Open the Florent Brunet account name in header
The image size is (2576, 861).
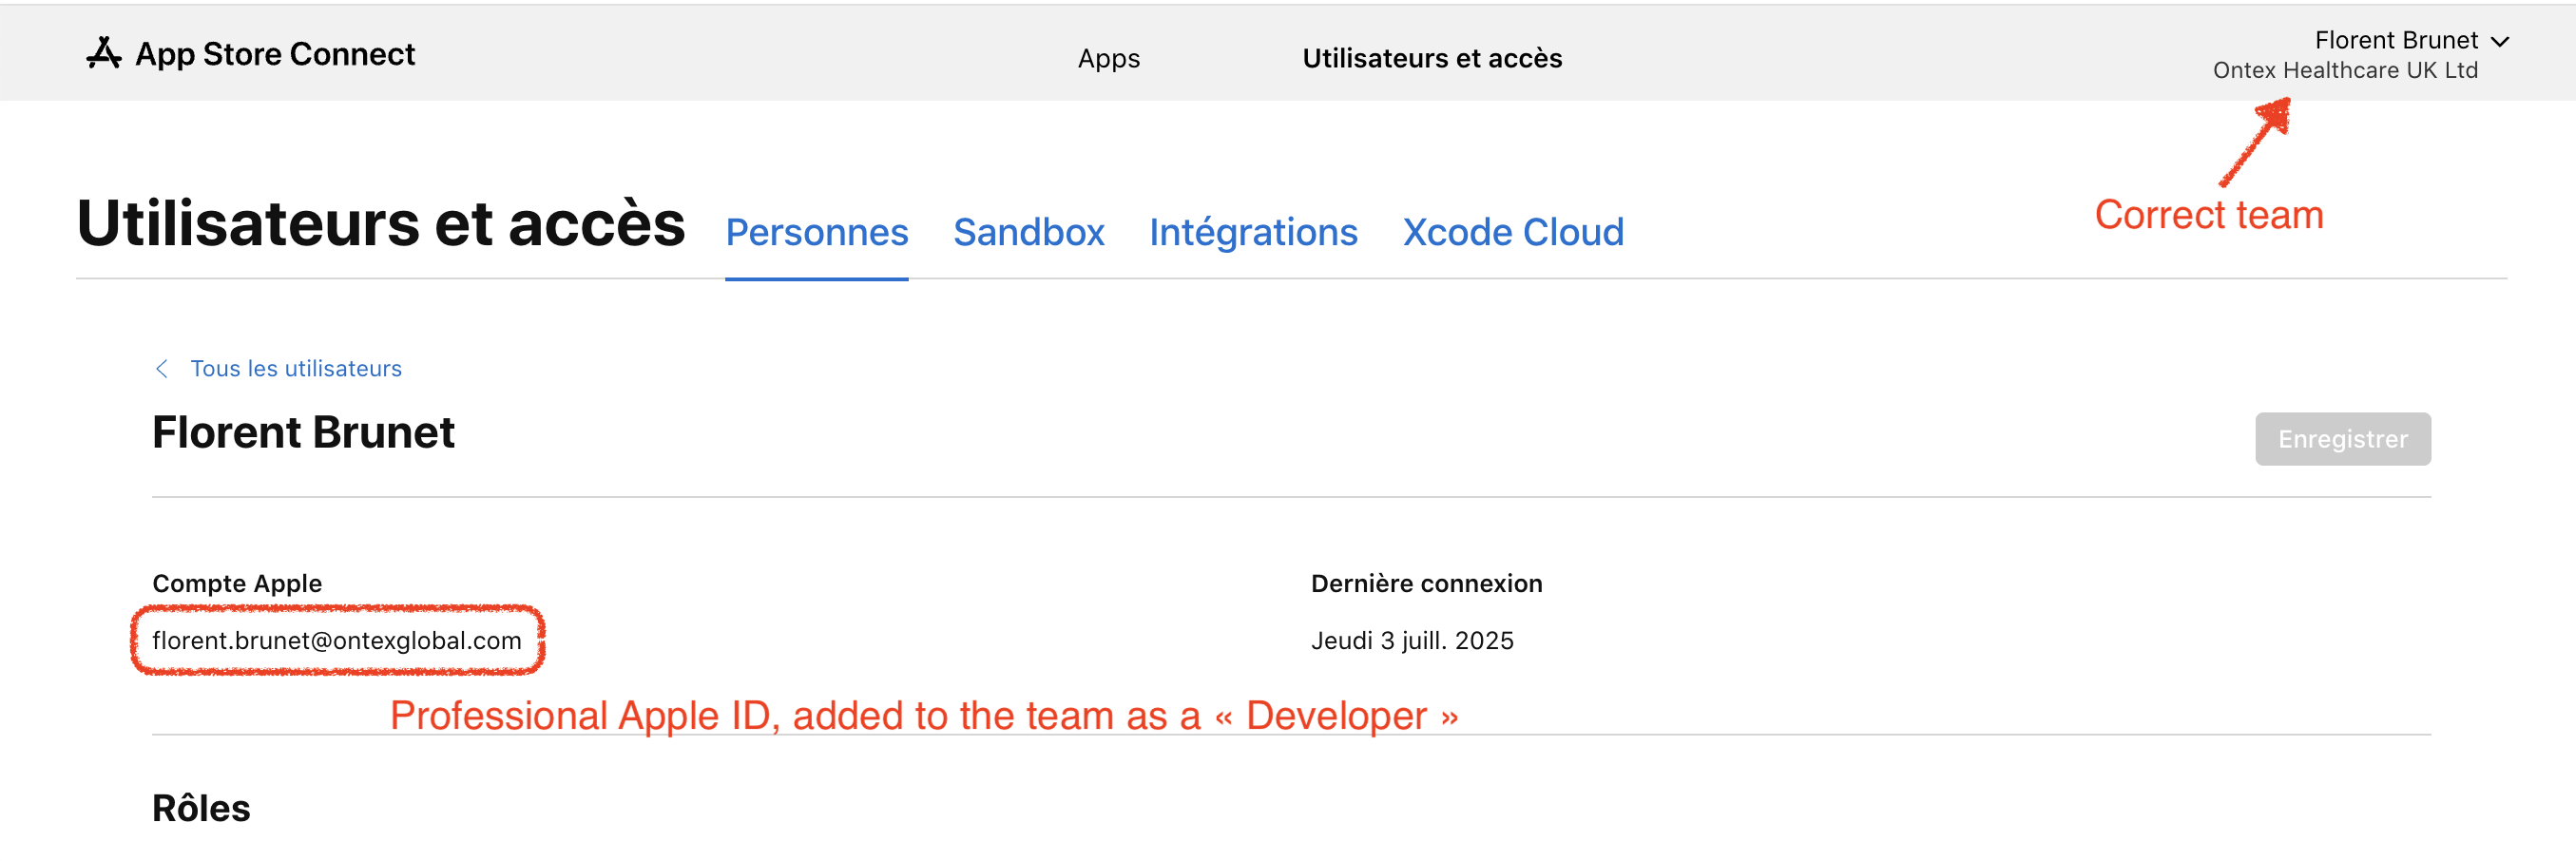(2396, 40)
